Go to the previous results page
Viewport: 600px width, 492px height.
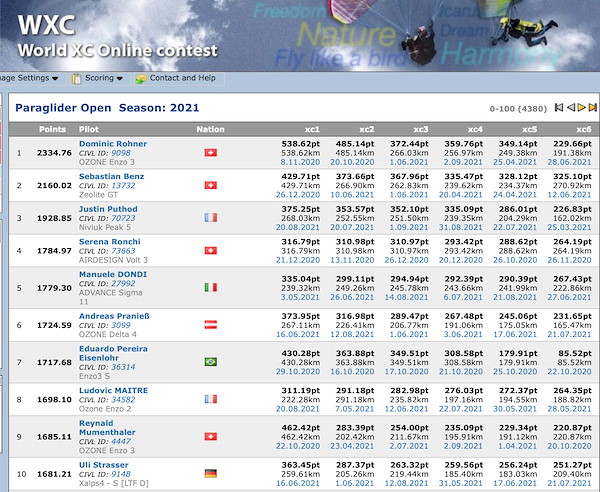572,107
